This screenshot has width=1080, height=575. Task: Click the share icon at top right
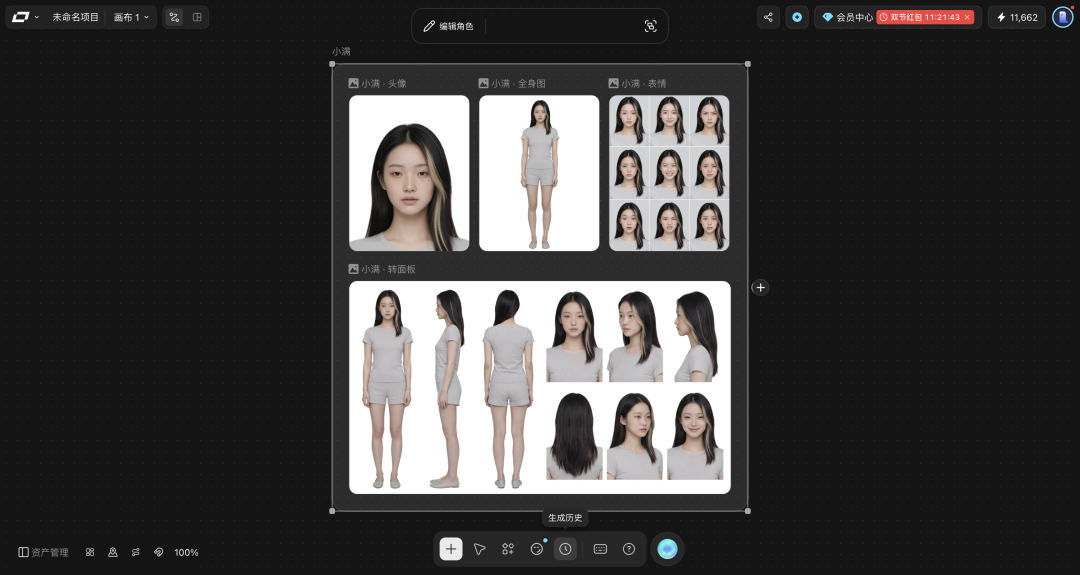[768, 17]
